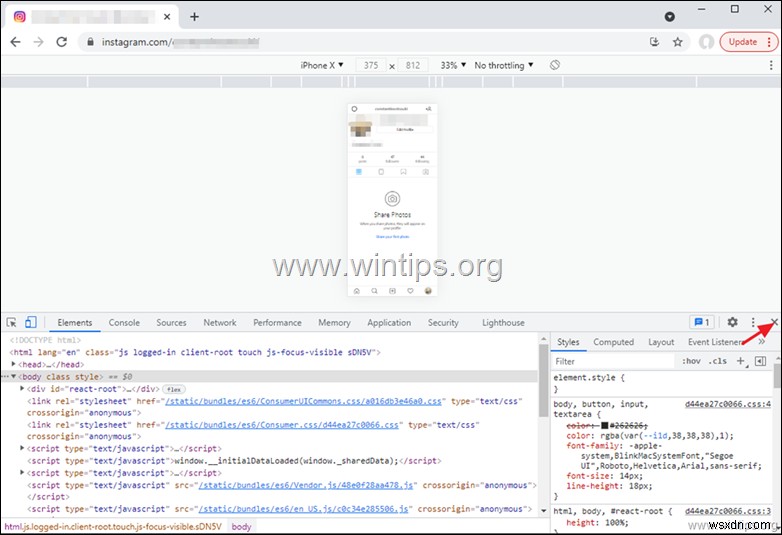Viewport: 782px width, 535px height.
Task: Open a new browser tab
Action: 194,16
